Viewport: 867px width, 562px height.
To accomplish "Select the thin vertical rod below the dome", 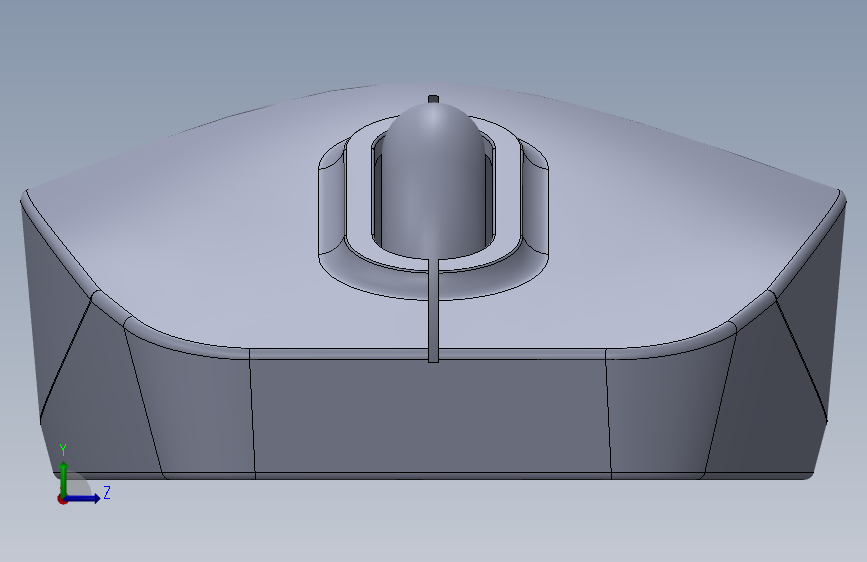I will (434, 311).
